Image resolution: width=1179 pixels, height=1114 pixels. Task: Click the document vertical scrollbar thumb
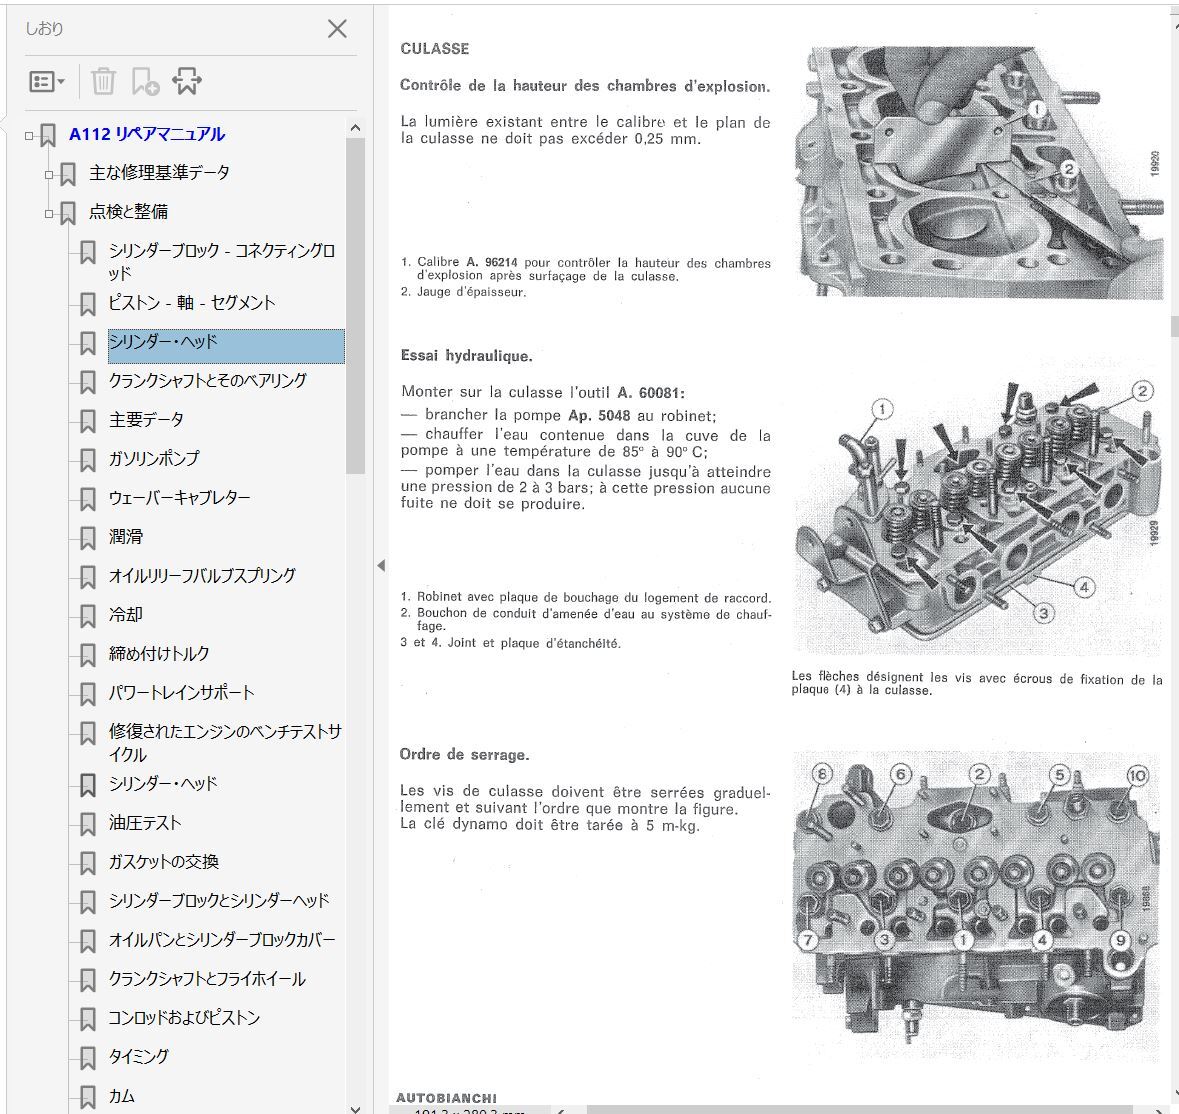(1174, 327)
